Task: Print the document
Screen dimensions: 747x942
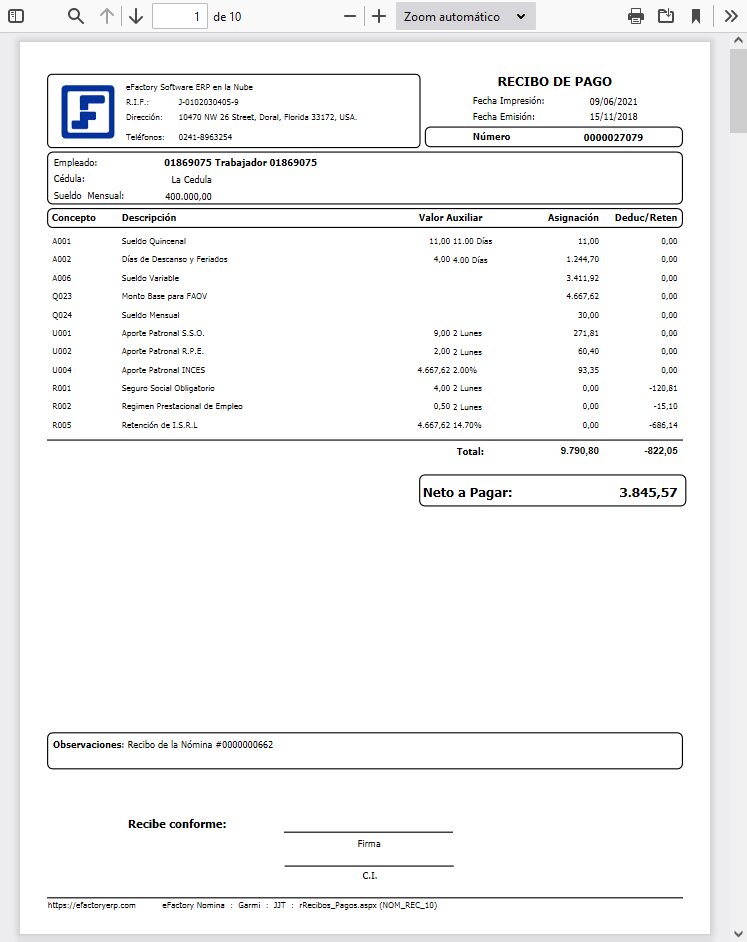Action: click(636, 16)
